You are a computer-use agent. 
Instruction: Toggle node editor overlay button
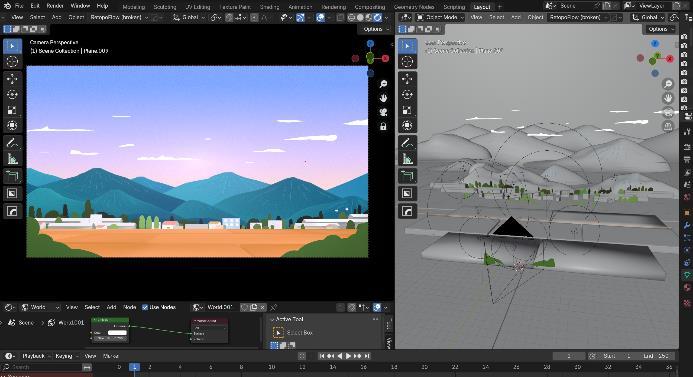[377, 307]
